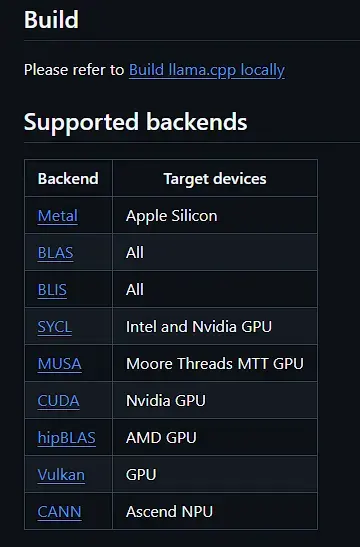
Task: Select the Moore Threads MTT GPU cell
Action: click(x=215, y=364)
